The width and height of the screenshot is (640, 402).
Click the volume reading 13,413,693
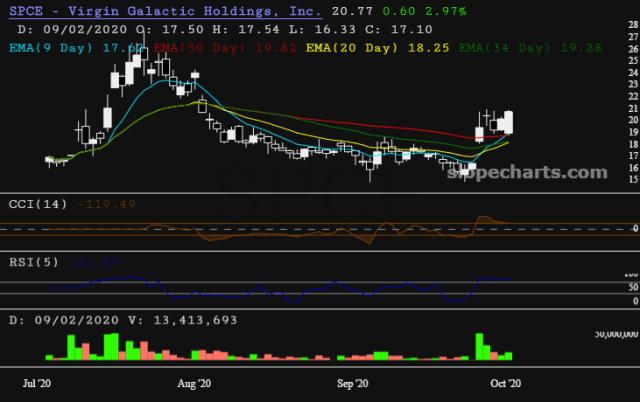click(x=195, y=320)
